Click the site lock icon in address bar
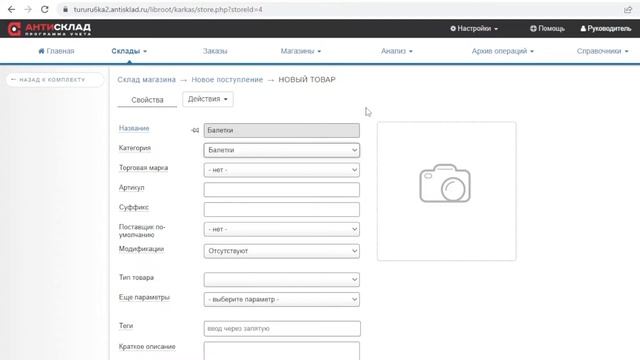This screenshot has width=640, height=360. pyautogui.click(x=65, y=9)
